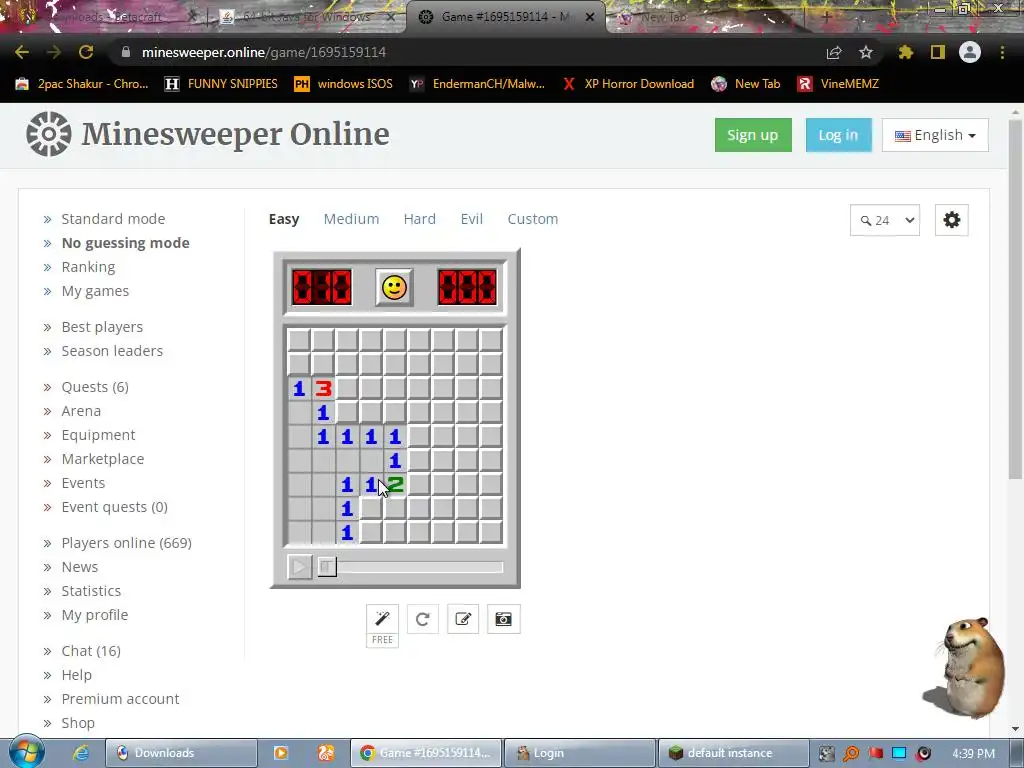Launch Internet Explorer from the taskbar

click(x=81, y=753)
